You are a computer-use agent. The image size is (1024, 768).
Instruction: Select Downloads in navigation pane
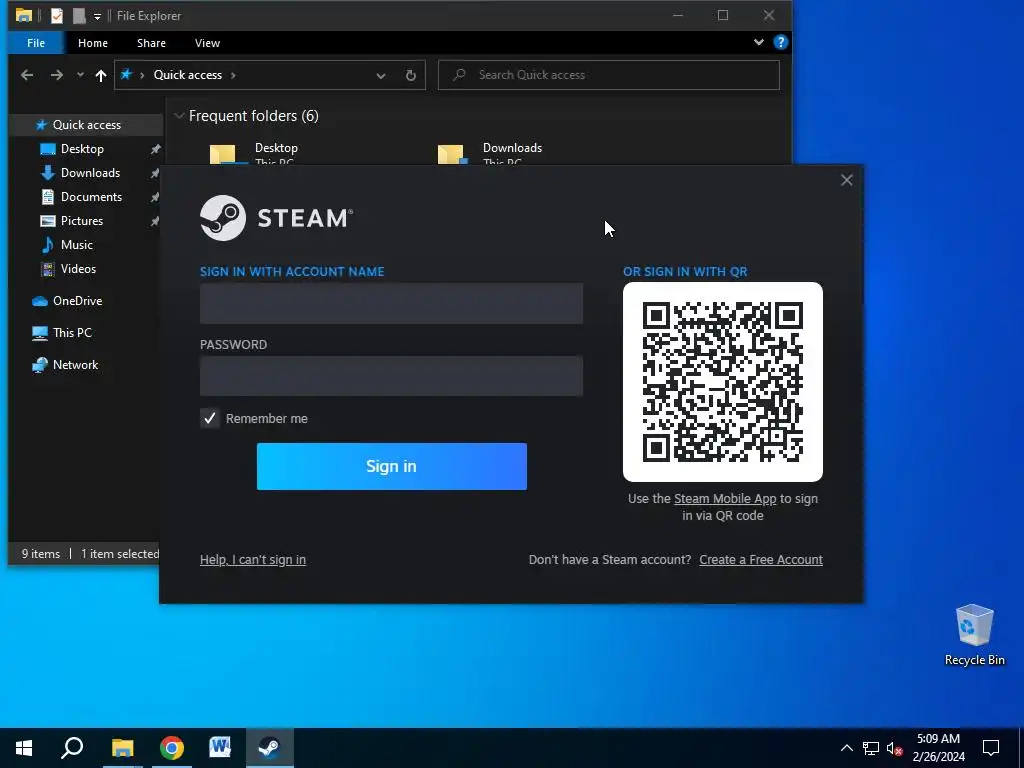tap(90, 173)
